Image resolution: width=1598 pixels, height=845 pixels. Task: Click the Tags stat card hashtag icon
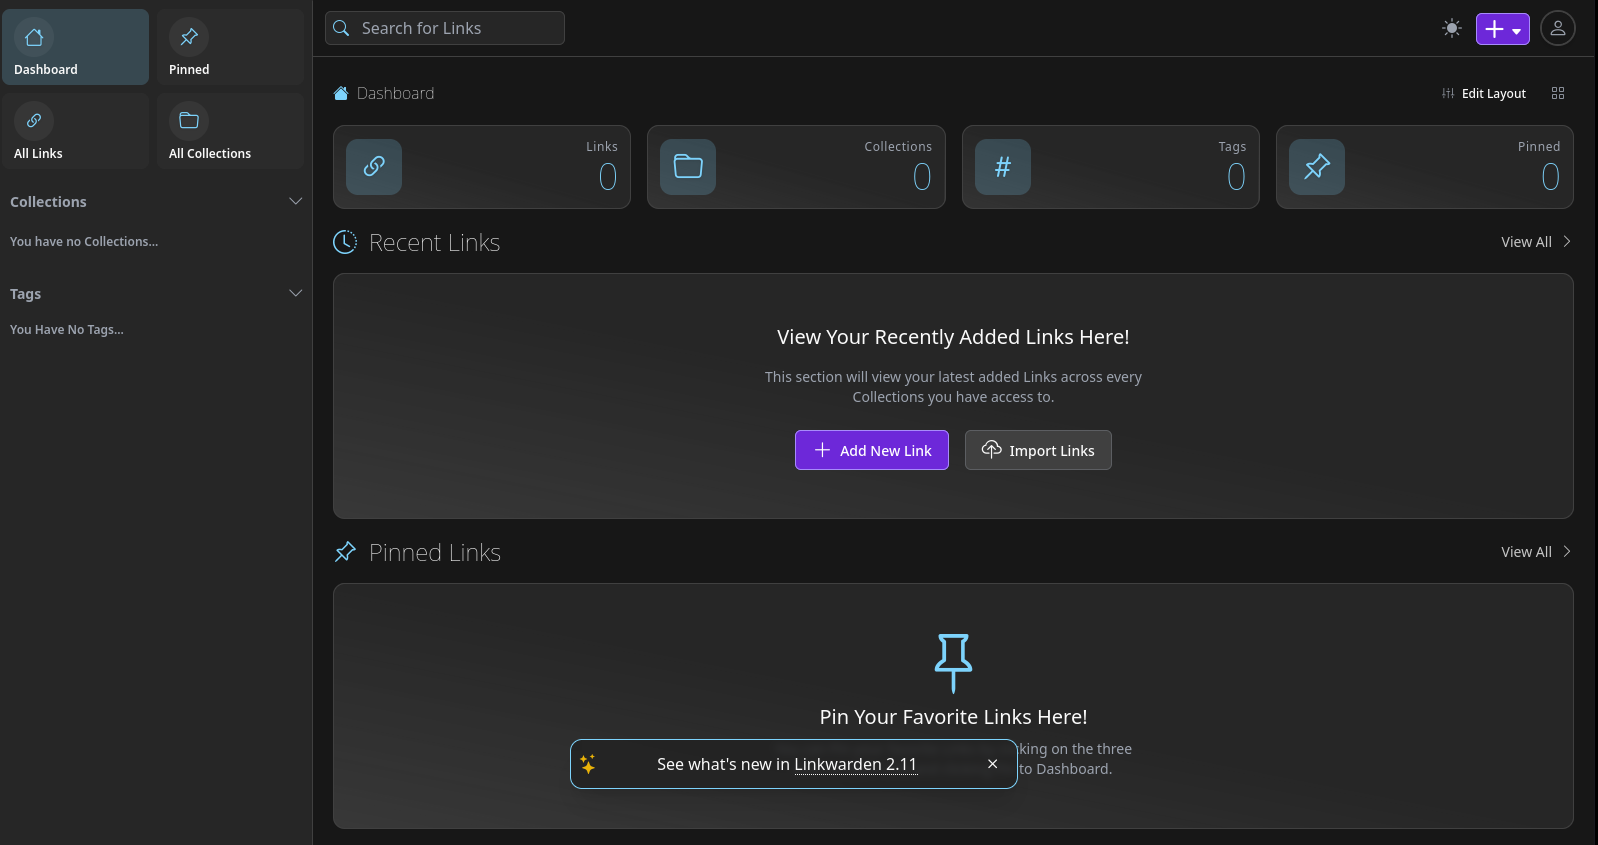1002,167
